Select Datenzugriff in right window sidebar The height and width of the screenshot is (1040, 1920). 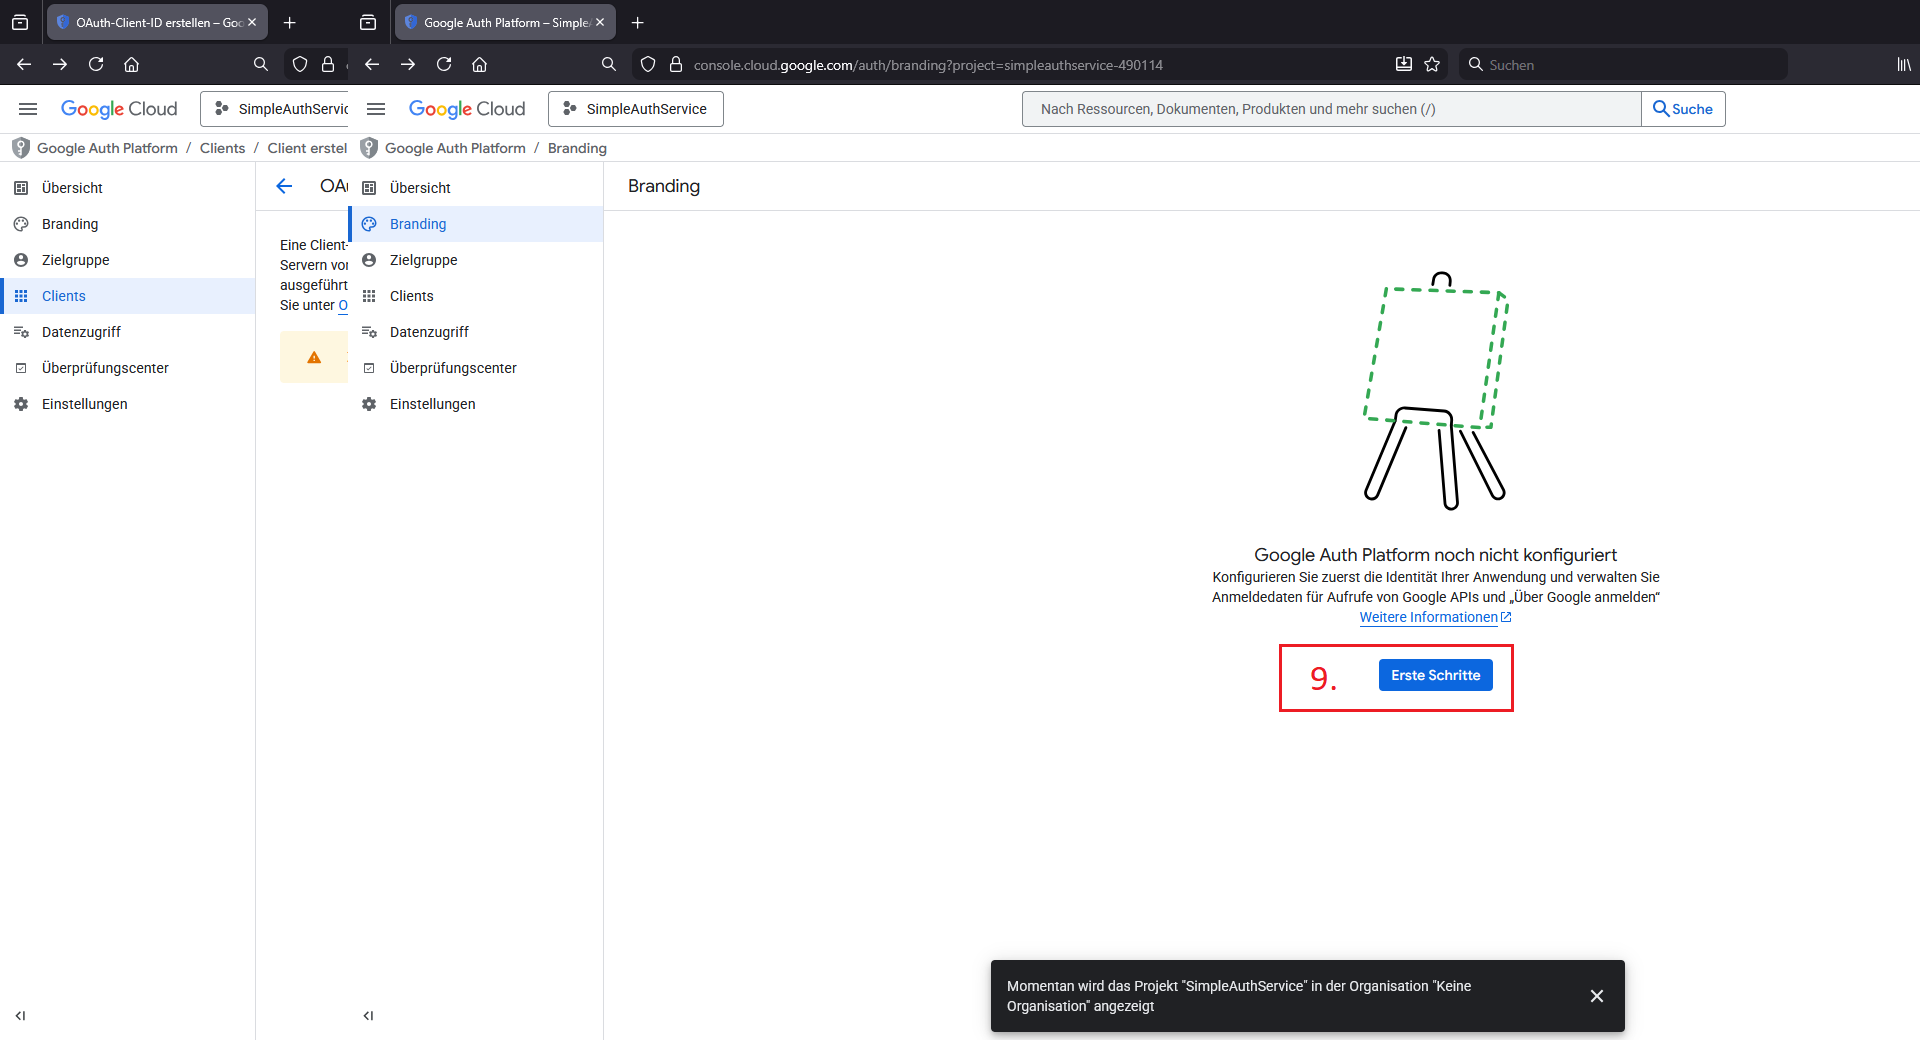point(476,332)
